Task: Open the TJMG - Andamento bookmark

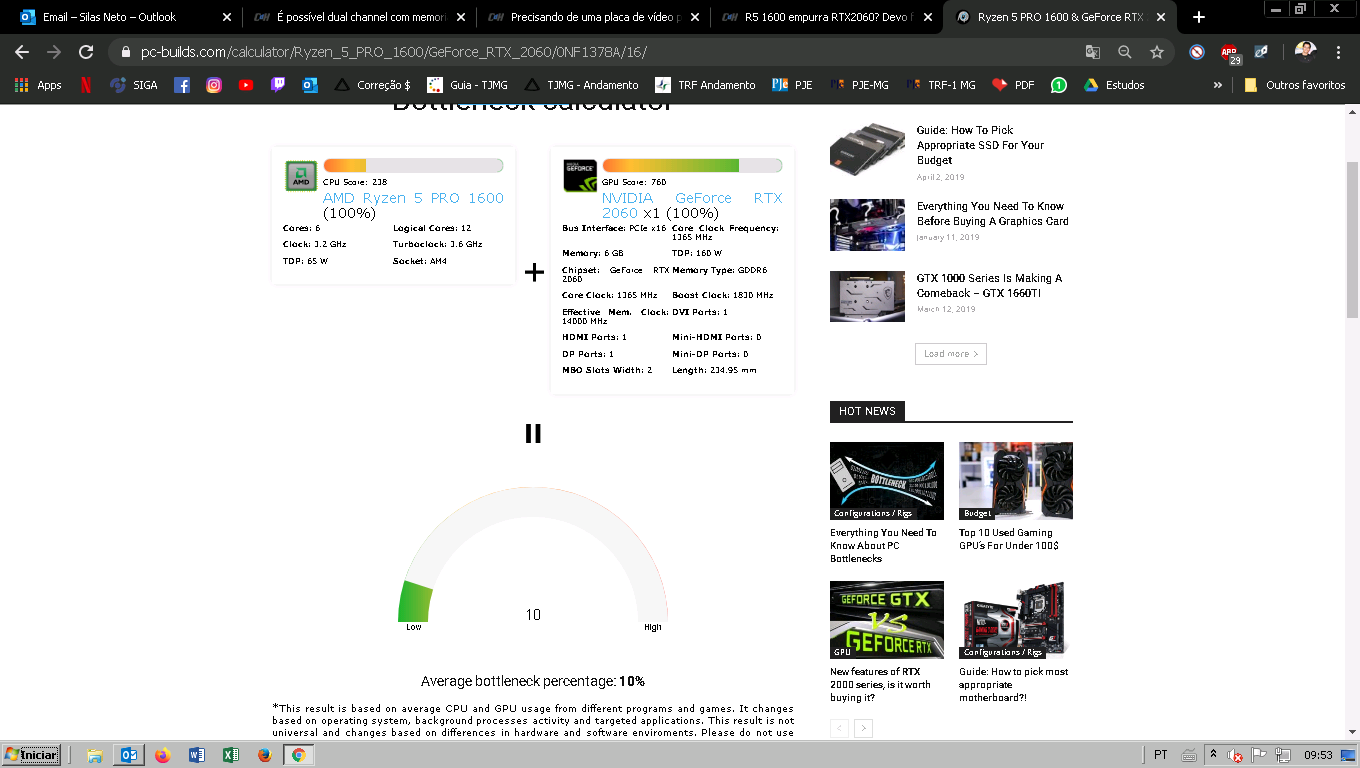Action: tap(581, 85)
